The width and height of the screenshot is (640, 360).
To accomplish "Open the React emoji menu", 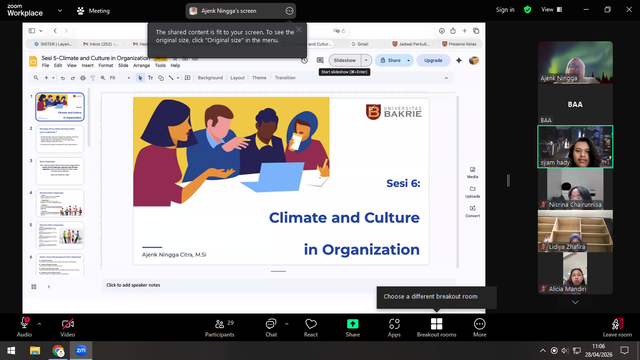I will (311, 328).
